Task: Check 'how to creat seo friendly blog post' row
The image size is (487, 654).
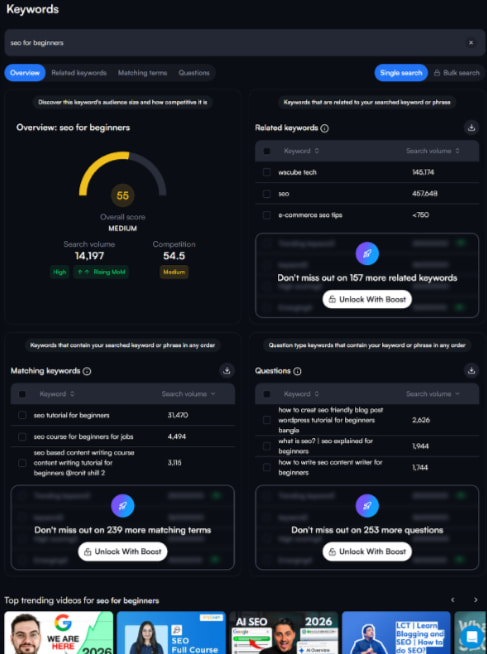Action: [267, 420]
